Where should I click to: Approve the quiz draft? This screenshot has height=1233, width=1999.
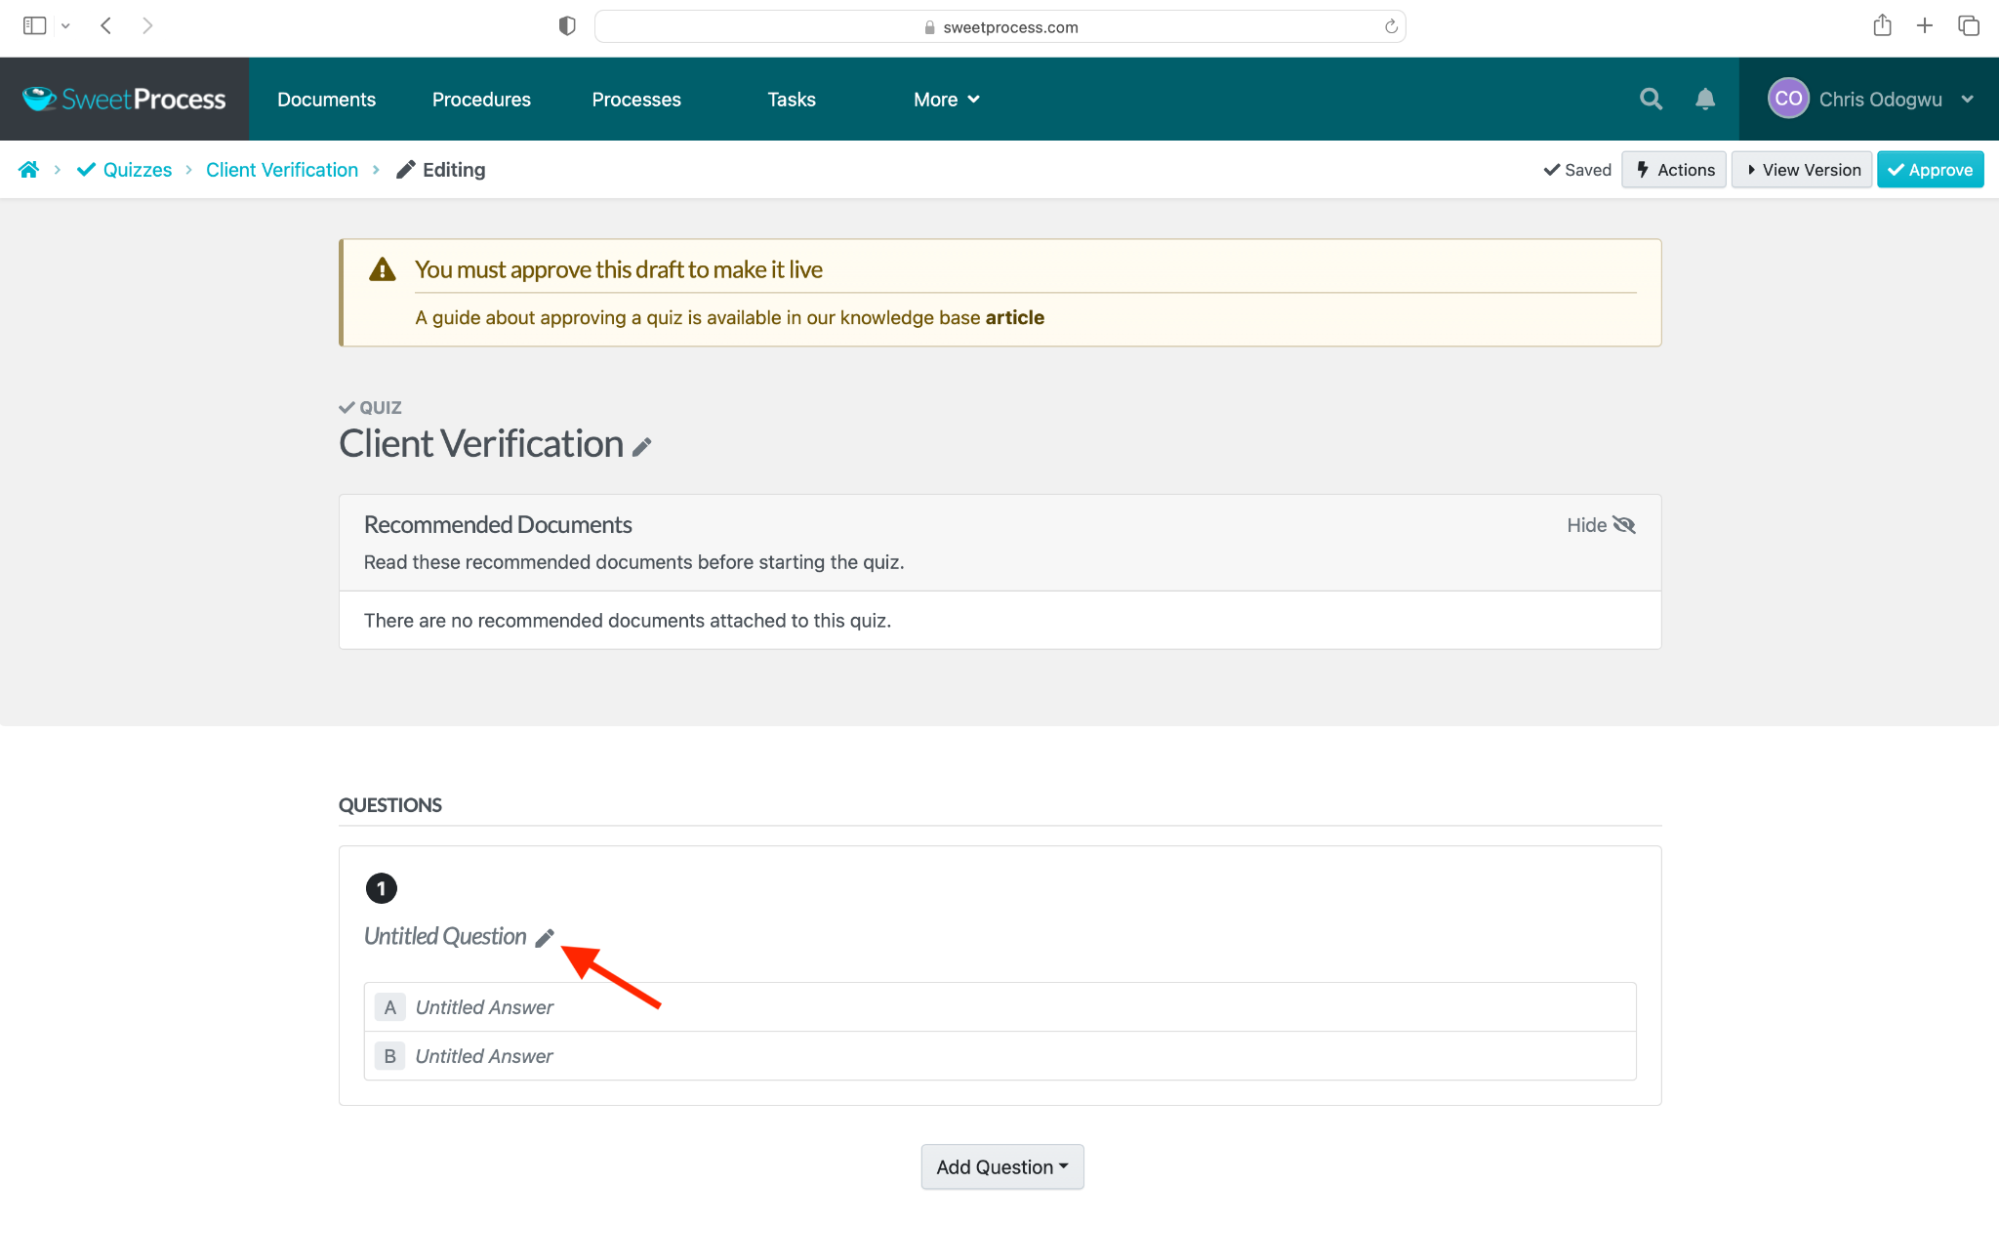point(1930,170)
